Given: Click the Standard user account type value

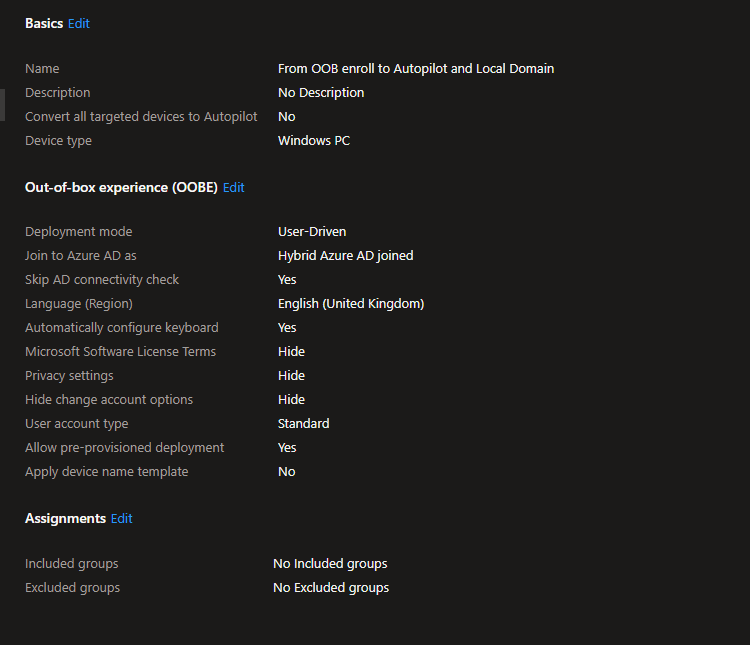Looking at the screenshot, I should click(303, 423).
